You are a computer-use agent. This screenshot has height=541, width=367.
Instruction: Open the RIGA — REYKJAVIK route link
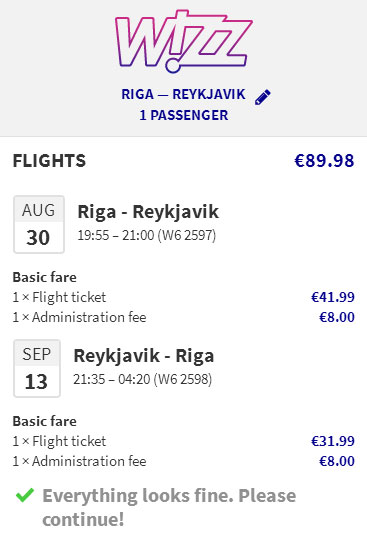coord(183,94)
